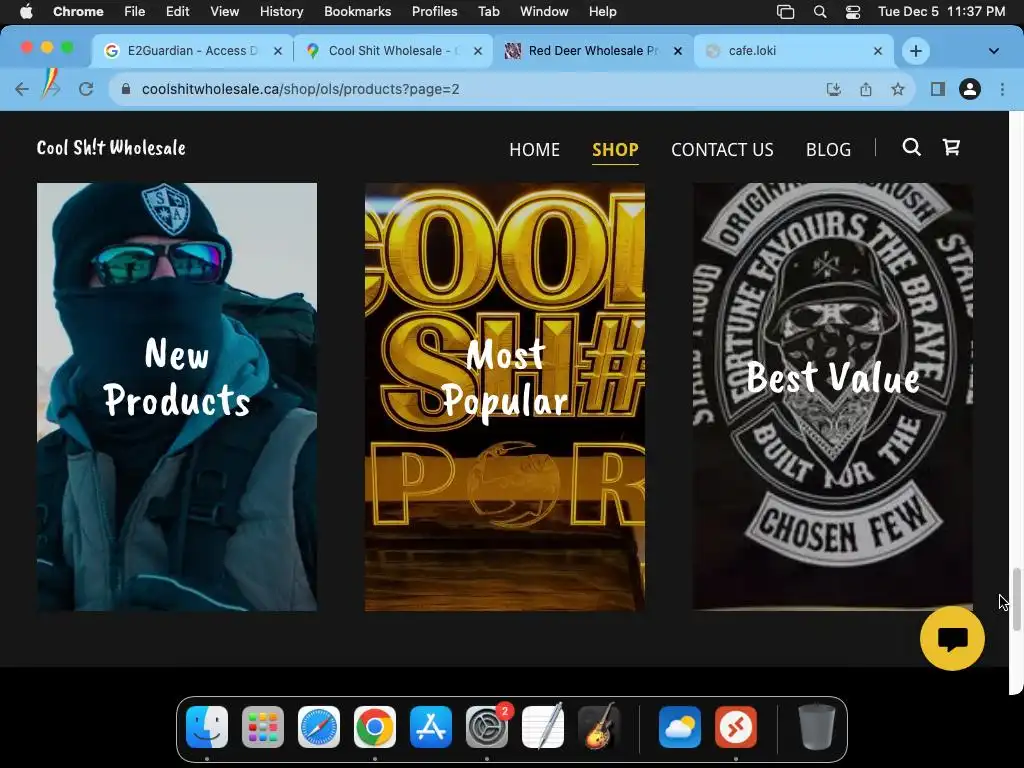The image size is (1024, 768).
Task: Visit the BLOG link
Action: click(x=828, y=150)
